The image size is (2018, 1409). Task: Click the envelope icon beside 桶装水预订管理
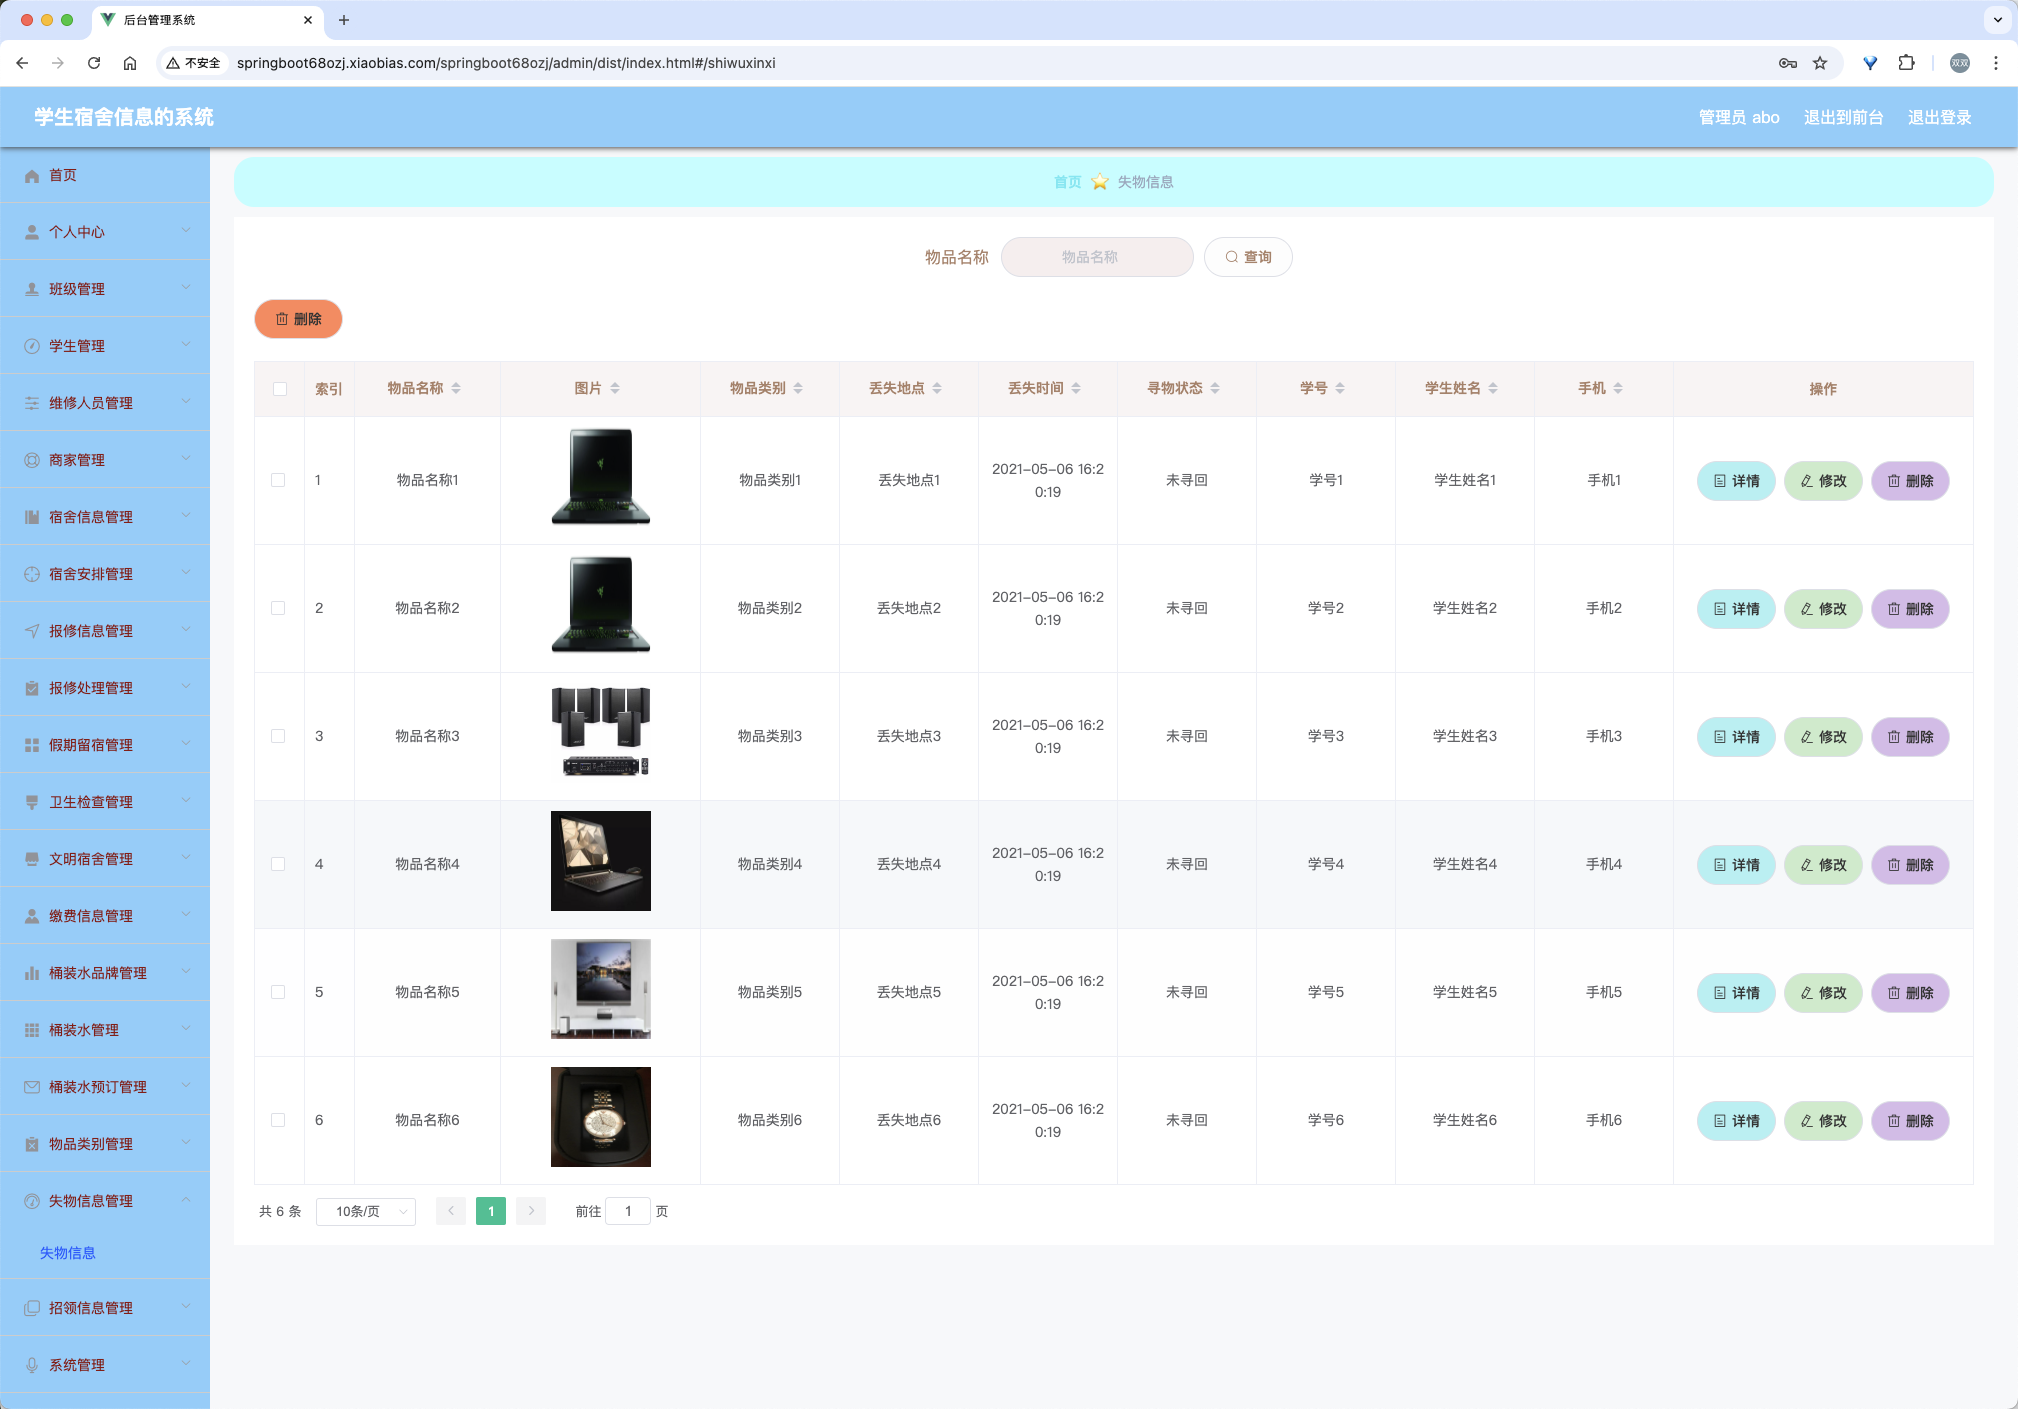click(32, 1087)
